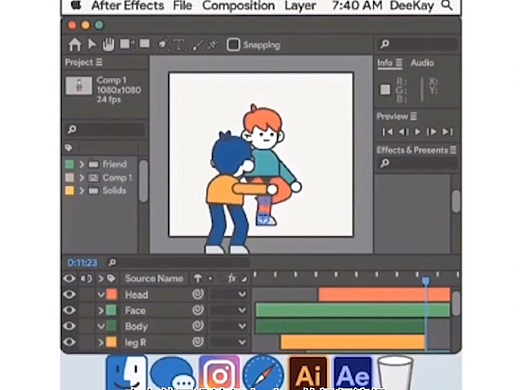Viewport: 520px width, 390px height.
Task: Collapse the Body layer
Action: (101, 326)
